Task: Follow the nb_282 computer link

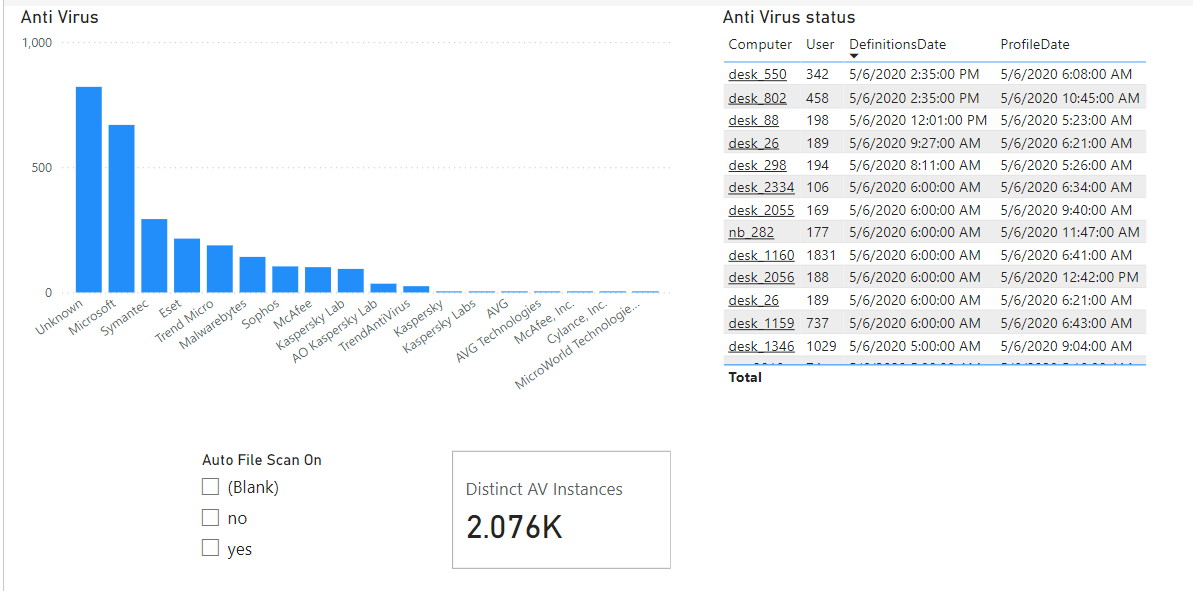Action: click(751, 232)
